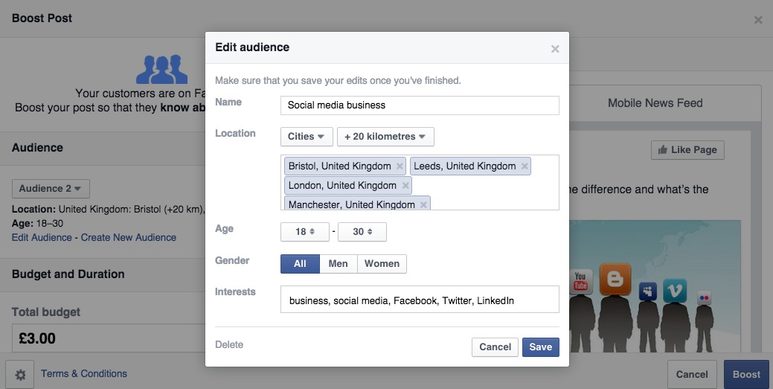Remove Leeds, United Kingdom location tag

[x=525, y=166]
